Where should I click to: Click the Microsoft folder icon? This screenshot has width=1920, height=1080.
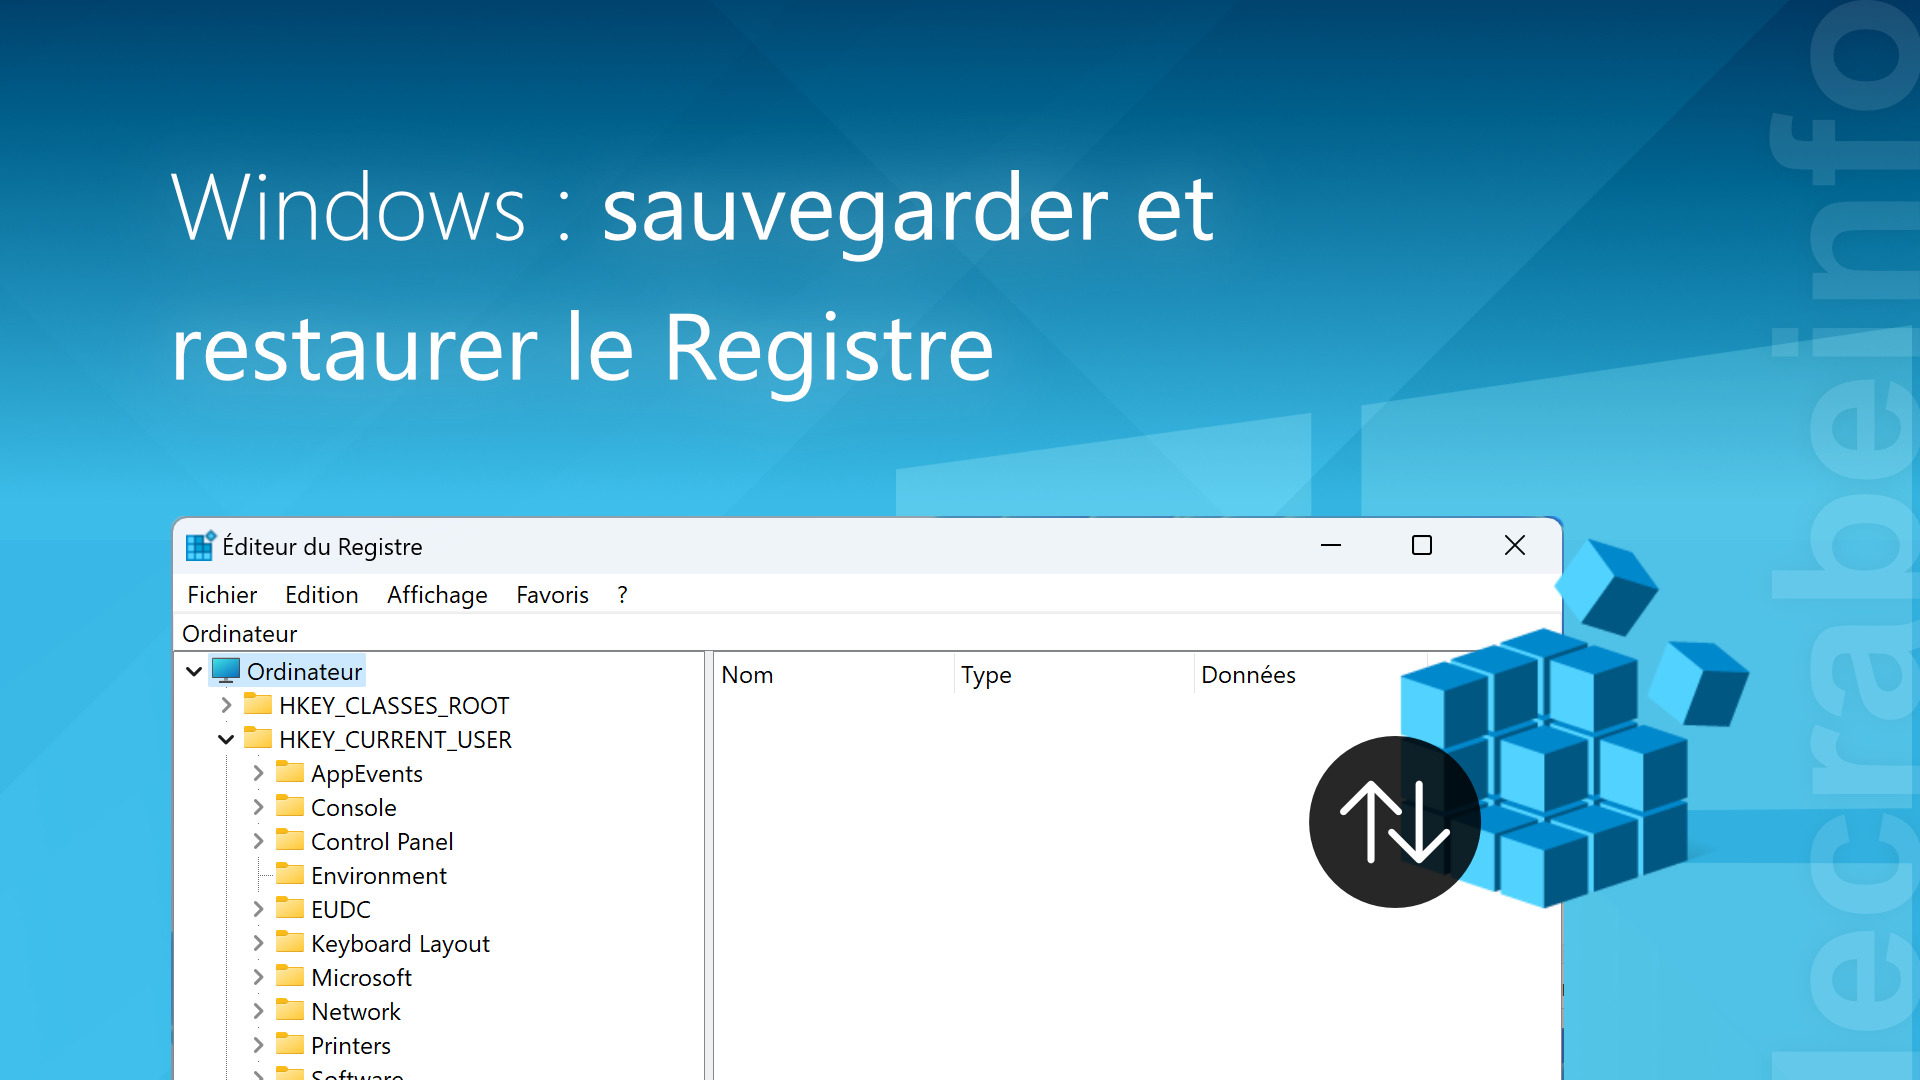(x=290, y=976)
